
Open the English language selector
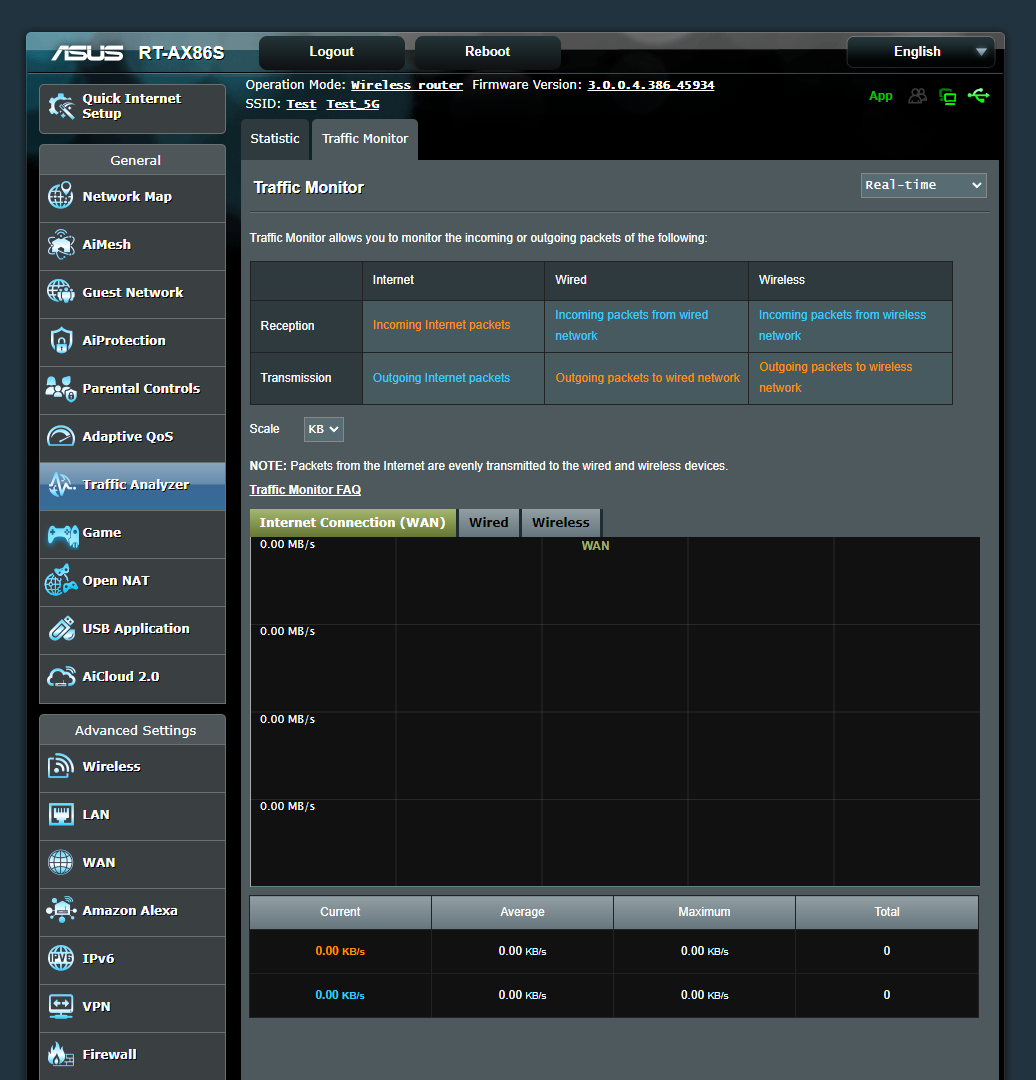click(x=920, y=51)
